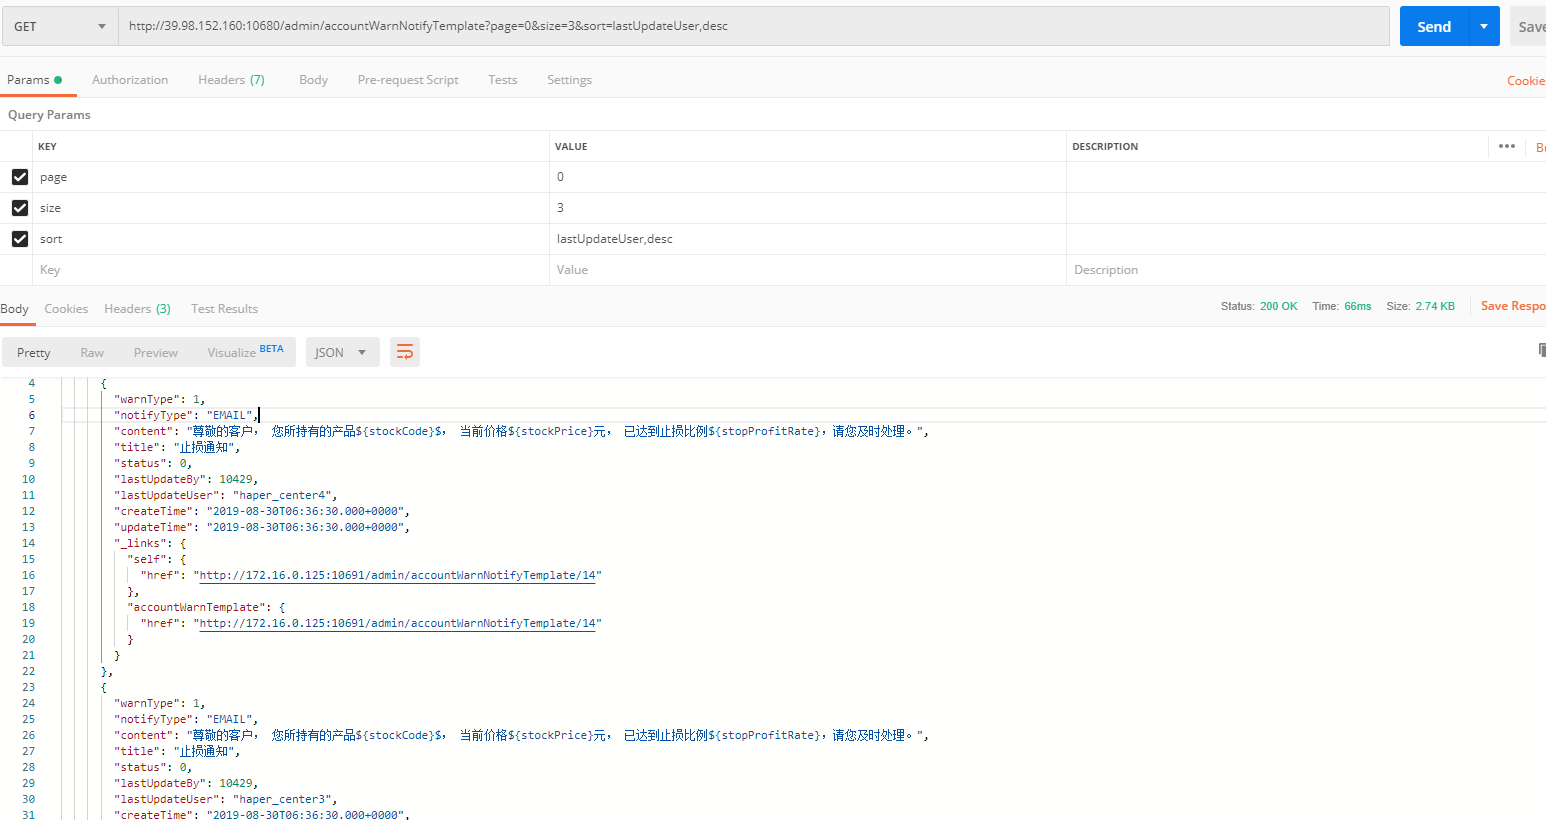The image size is (1546, 820).
Task: Switch to the response Body tab
Action: [14, 309]
